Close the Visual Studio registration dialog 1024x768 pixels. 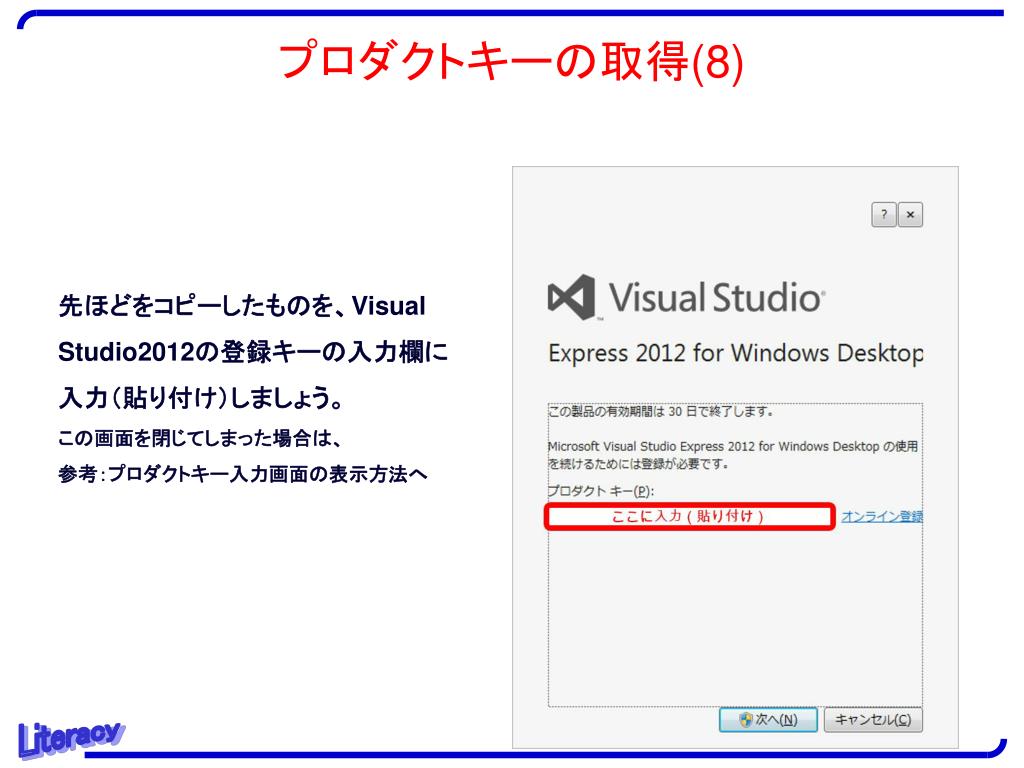[x=910, y=214]
